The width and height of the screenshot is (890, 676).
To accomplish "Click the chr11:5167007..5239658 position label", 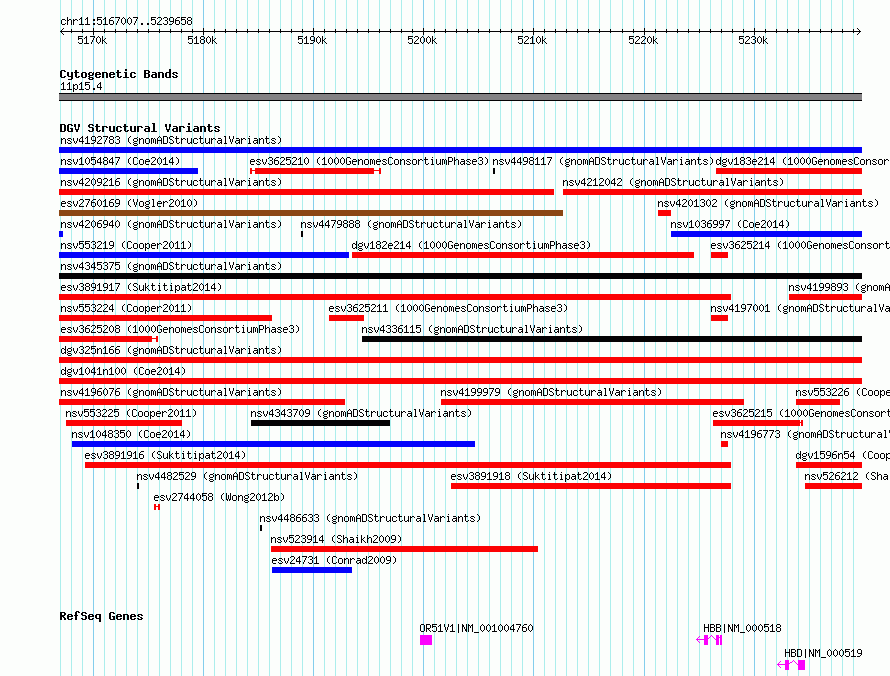I will (126, 22).
